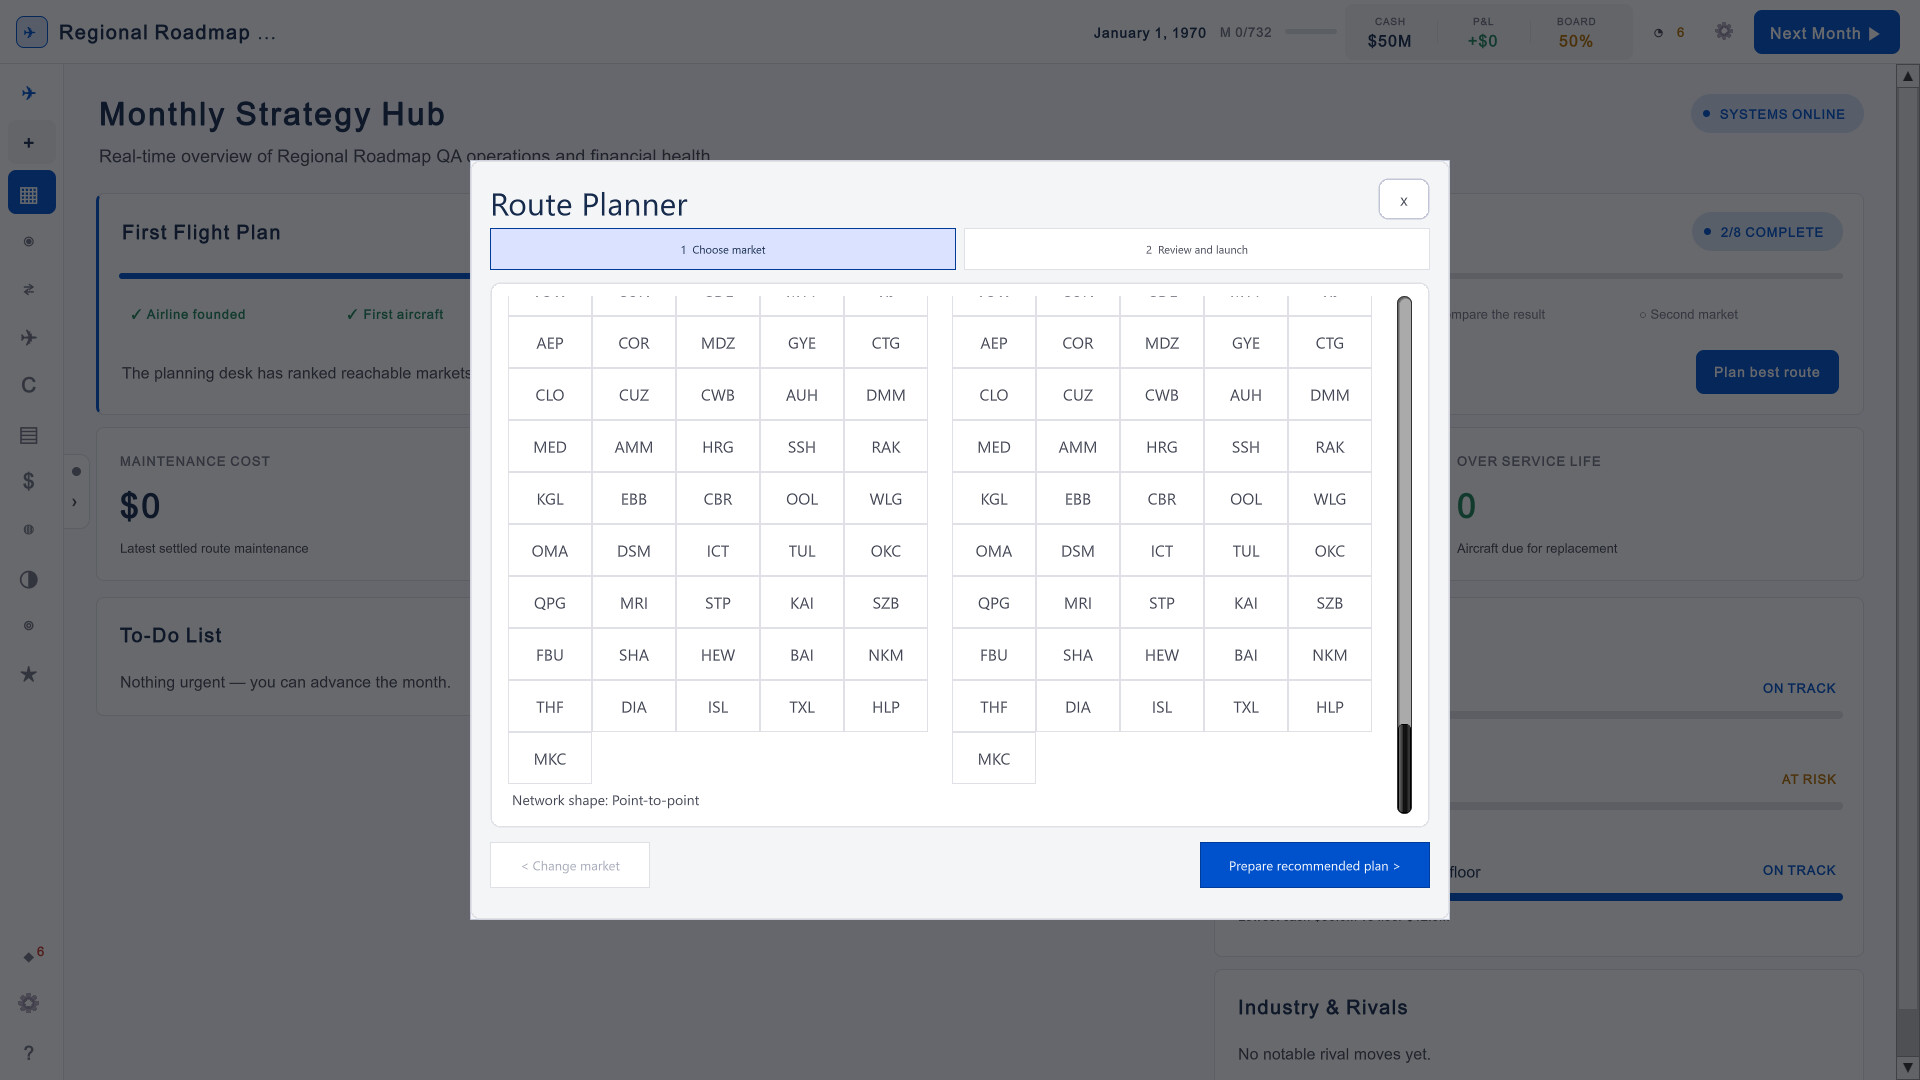The height and width of the screenshot is (1080, 1920).
Task: Select HLP in the left market grid
Action: [x=886, y=707]
